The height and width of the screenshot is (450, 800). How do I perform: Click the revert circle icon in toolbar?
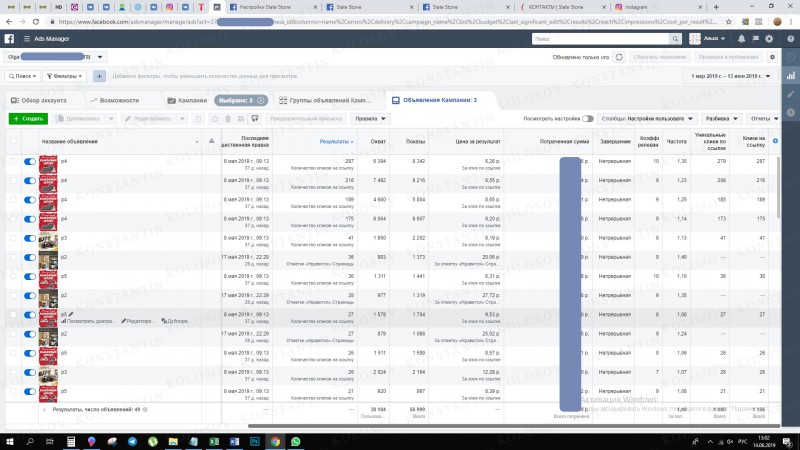[214, 119]
